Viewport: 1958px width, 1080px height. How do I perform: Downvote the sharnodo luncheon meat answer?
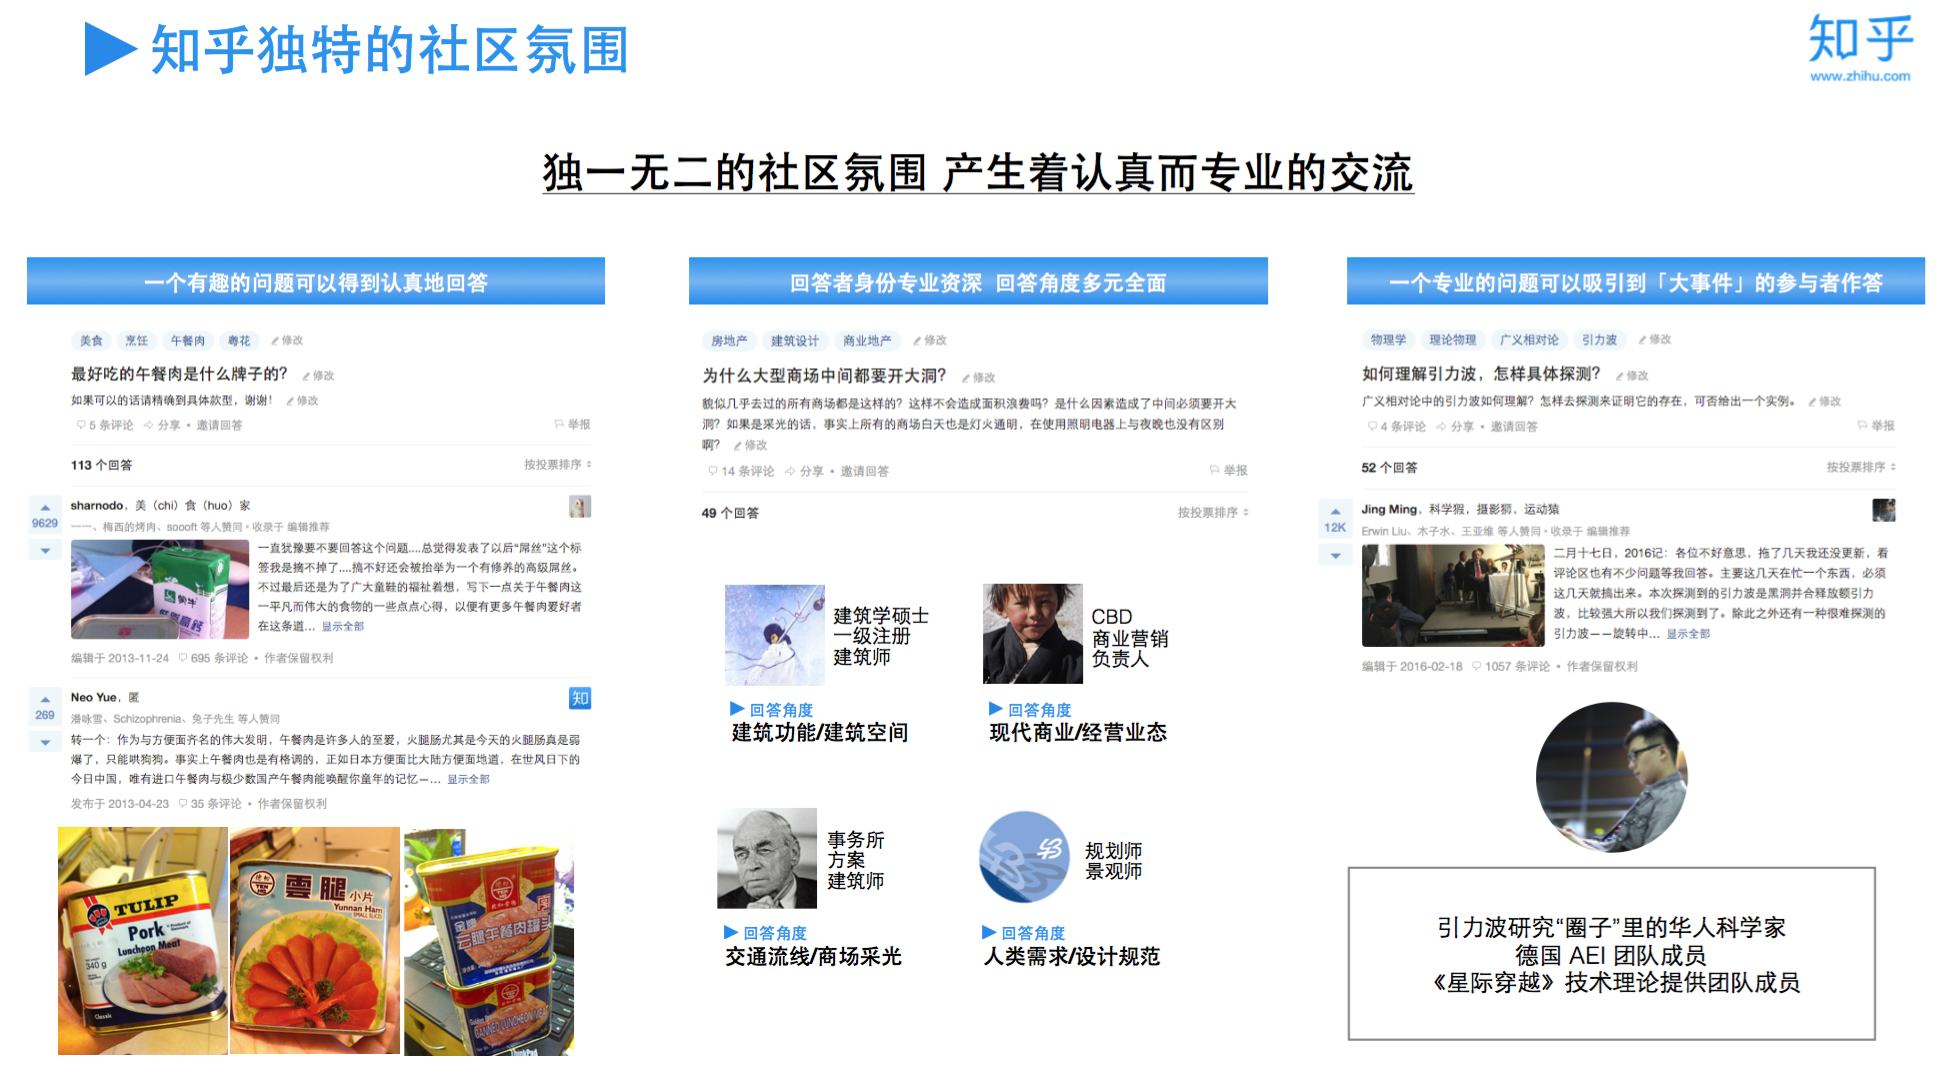[x=45, y=550]
